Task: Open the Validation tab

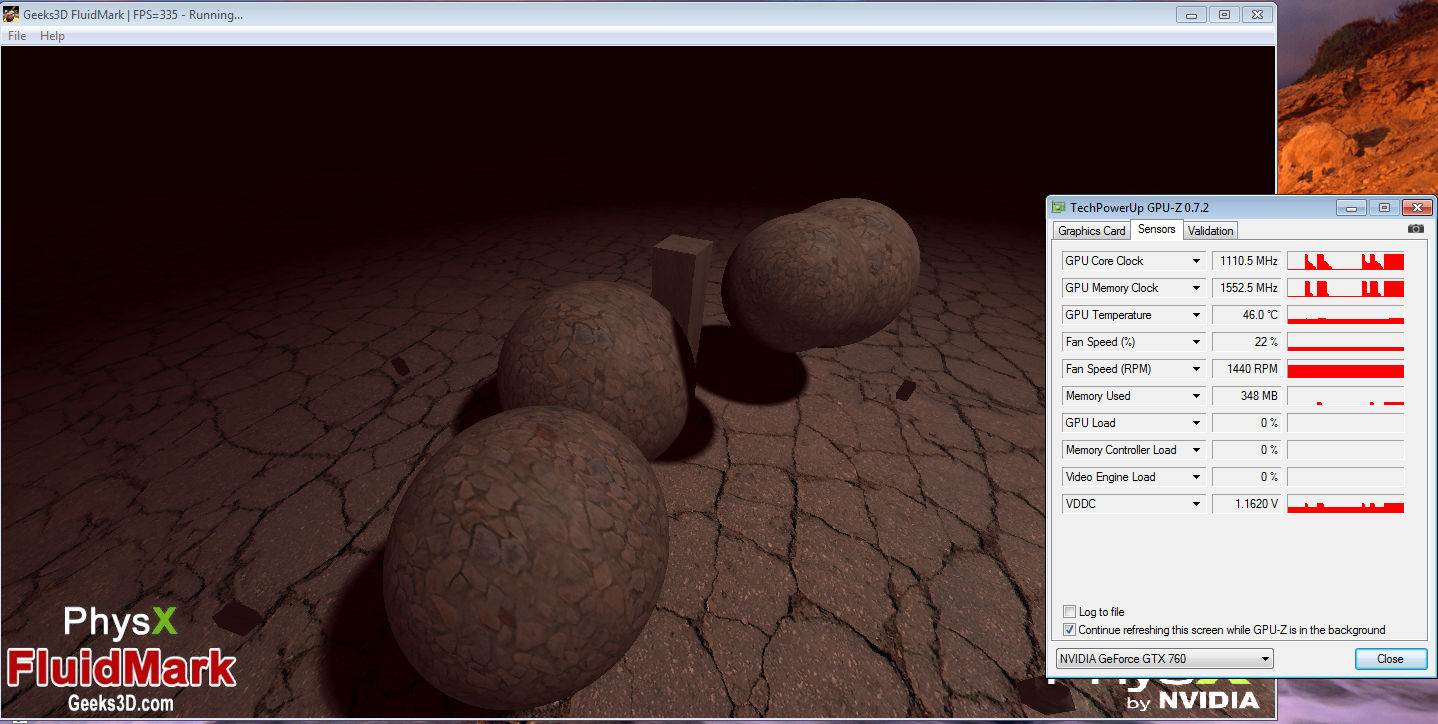Action: [x=1211, y=231]
